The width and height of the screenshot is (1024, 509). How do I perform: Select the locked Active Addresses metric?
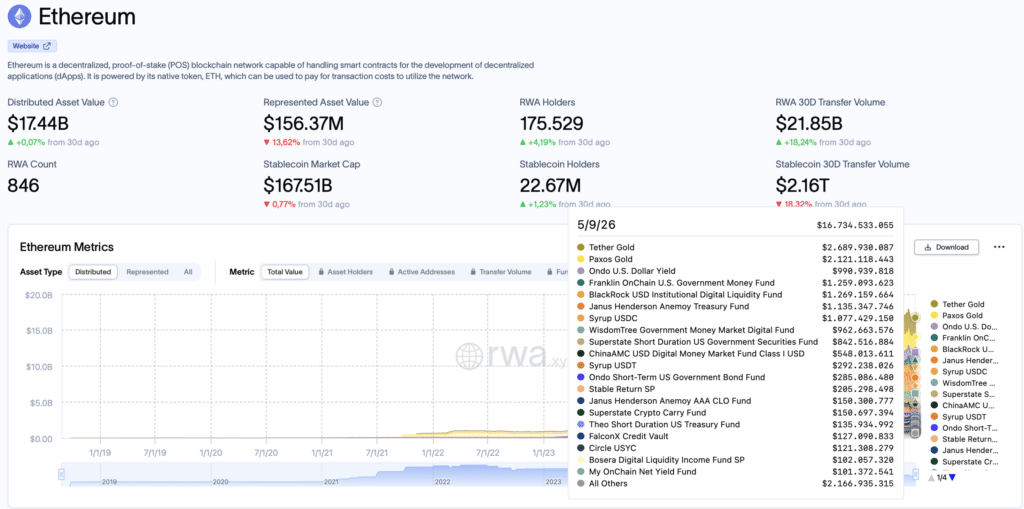tap(424, 272)
